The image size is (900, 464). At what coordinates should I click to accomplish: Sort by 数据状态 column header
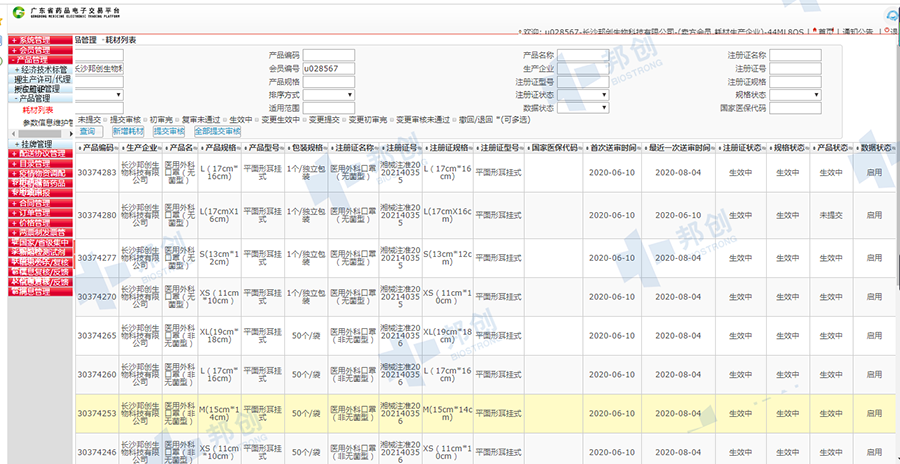894,148
